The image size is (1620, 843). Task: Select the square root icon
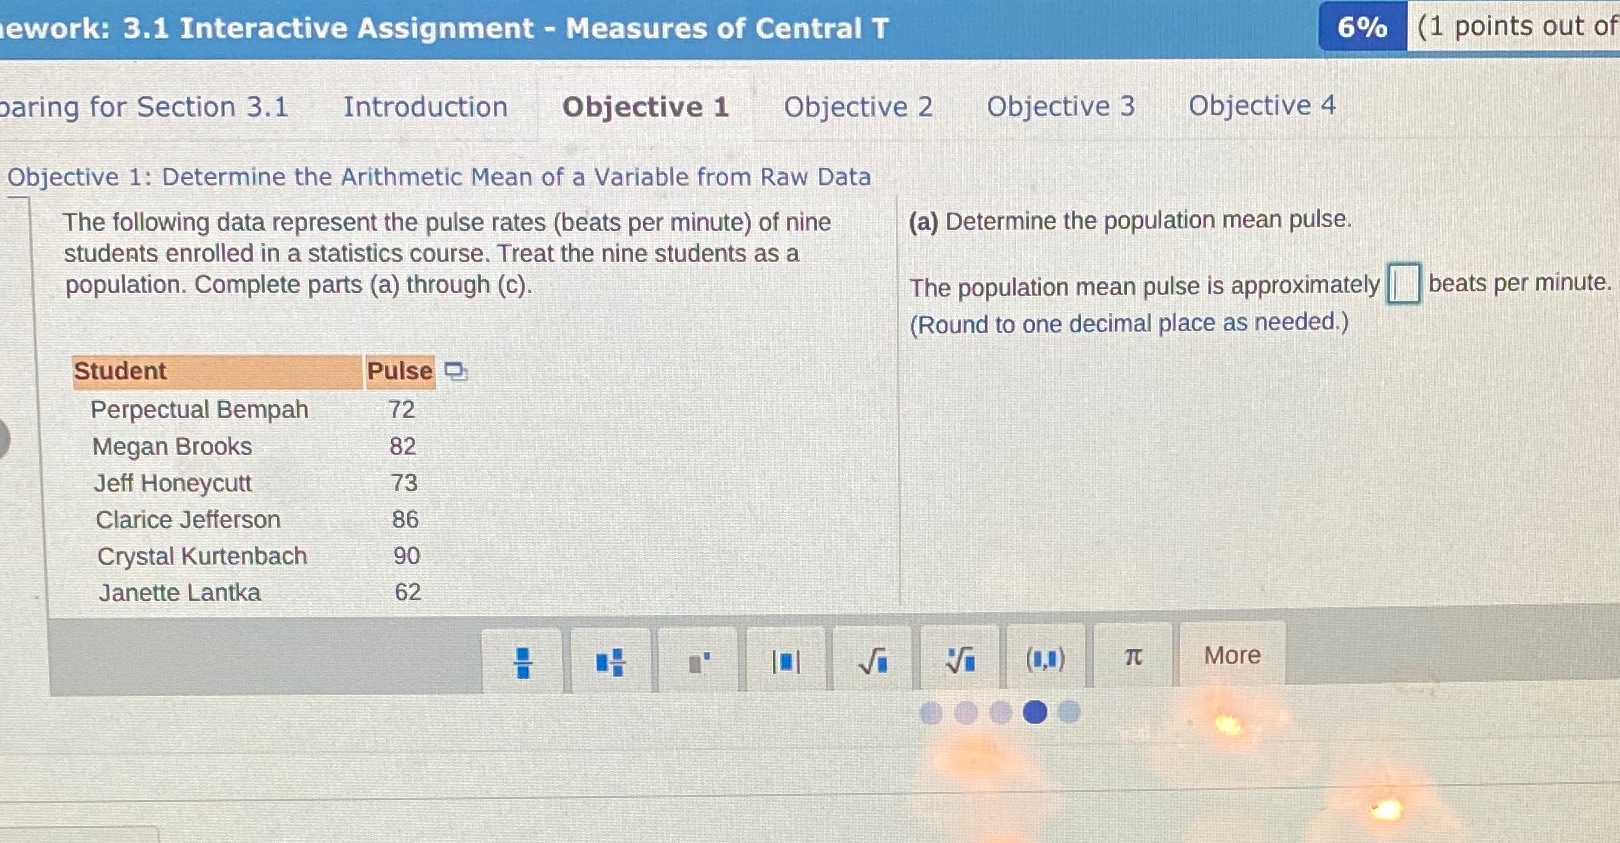[872, 658]
